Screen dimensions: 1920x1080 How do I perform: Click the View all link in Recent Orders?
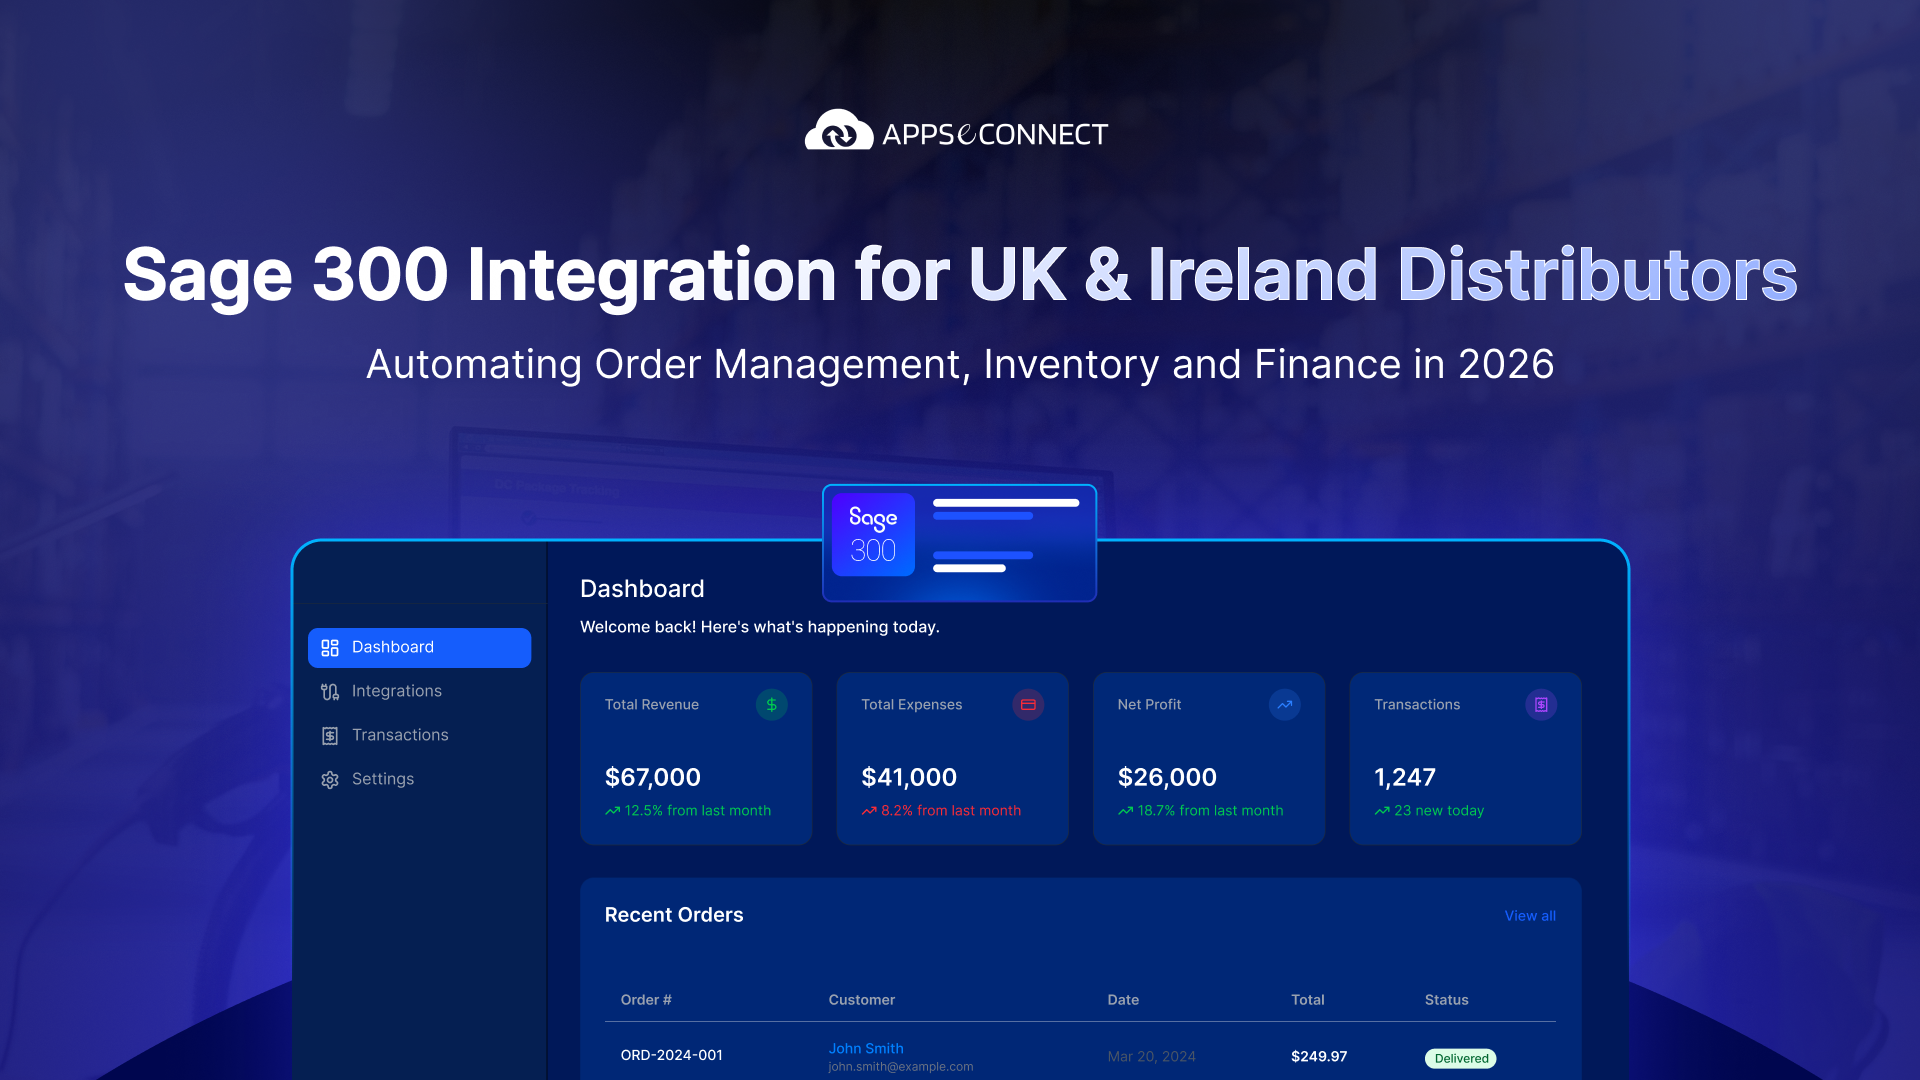(1530, 915)
